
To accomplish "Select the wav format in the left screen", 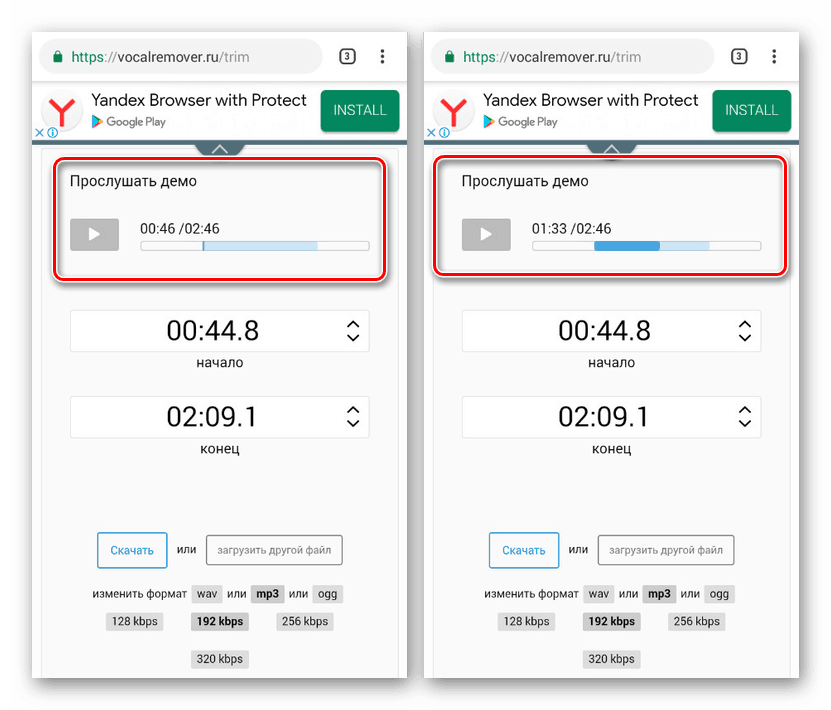I will click(x=207, y=594).
